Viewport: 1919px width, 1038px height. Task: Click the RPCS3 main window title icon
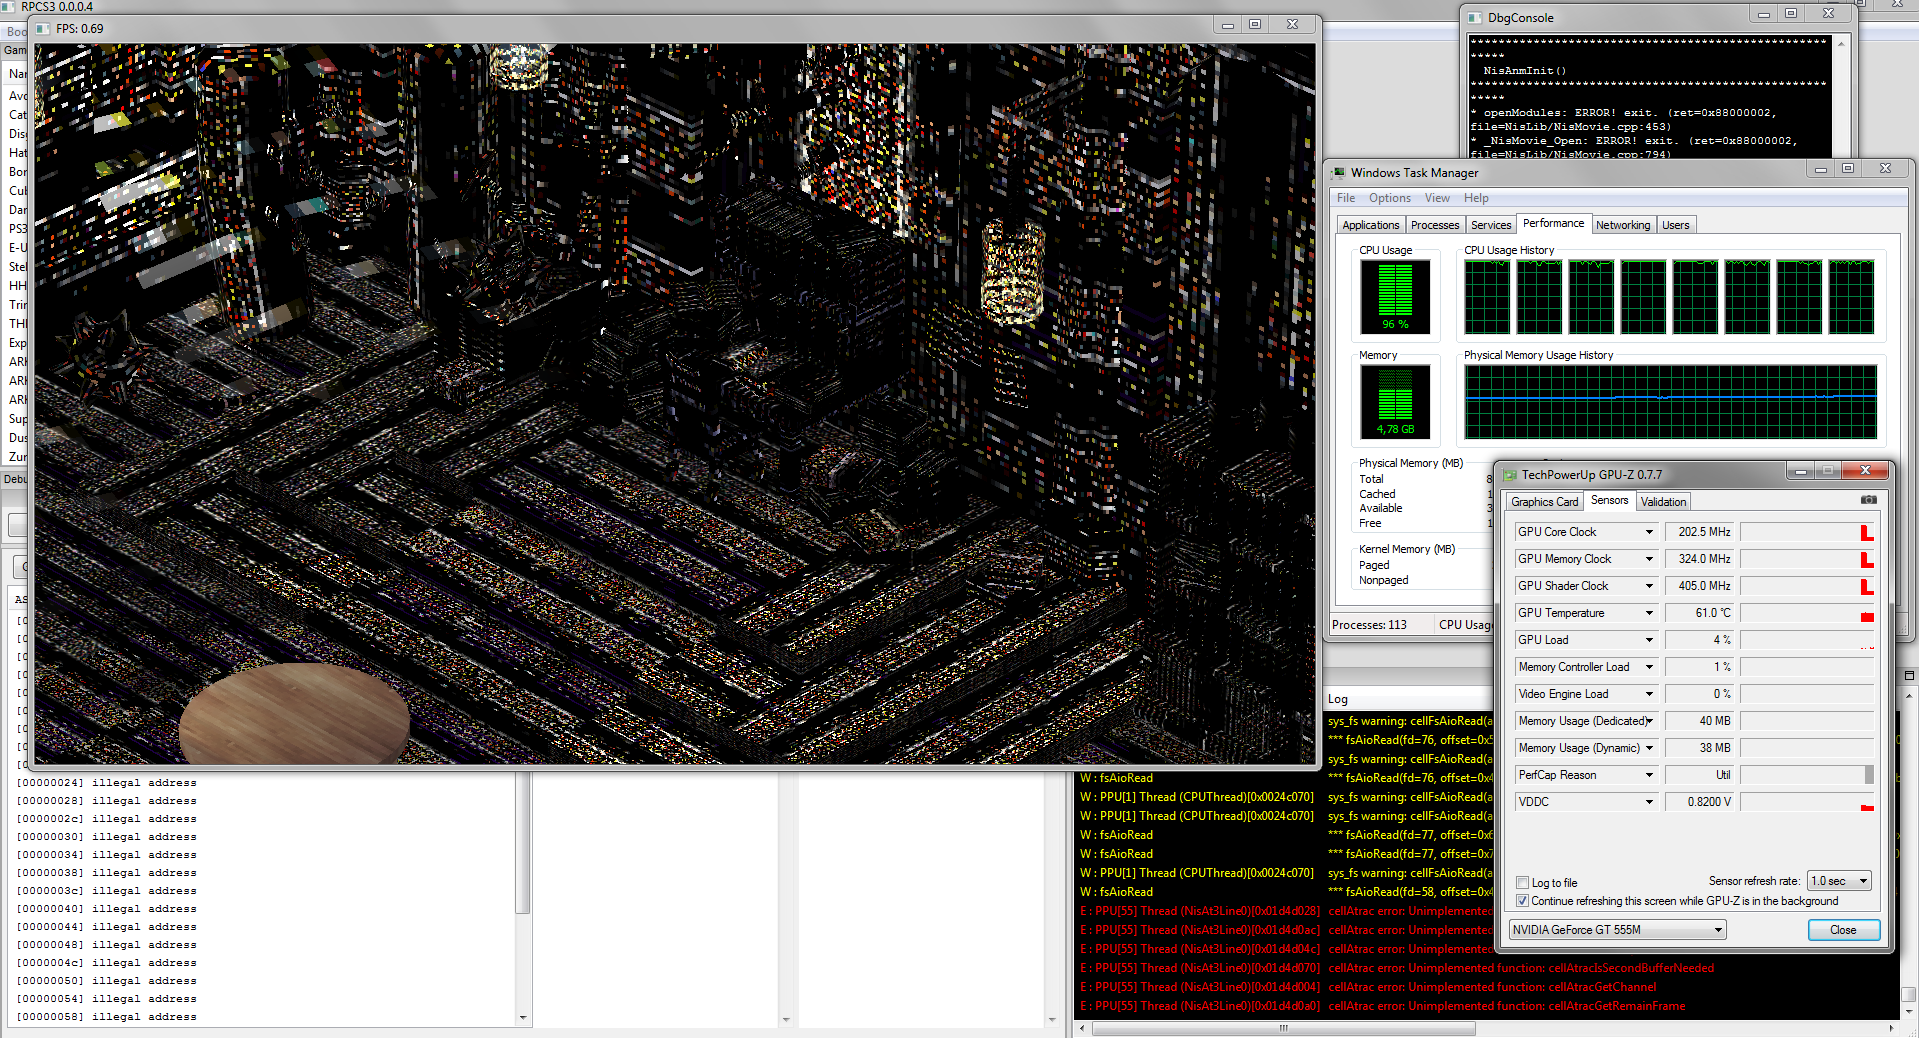tap(8, 6)
